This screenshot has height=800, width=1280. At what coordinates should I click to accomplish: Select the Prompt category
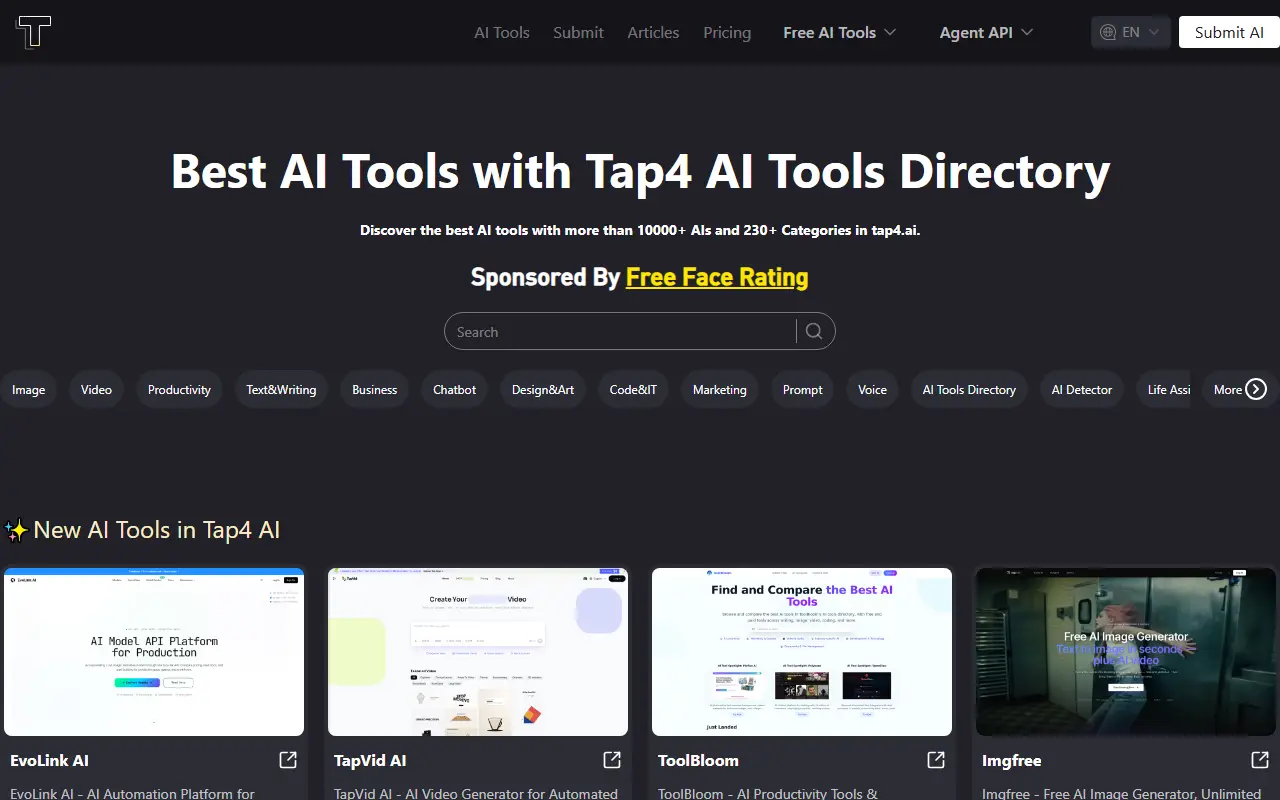pyautogui.click(x=803, y=390)
